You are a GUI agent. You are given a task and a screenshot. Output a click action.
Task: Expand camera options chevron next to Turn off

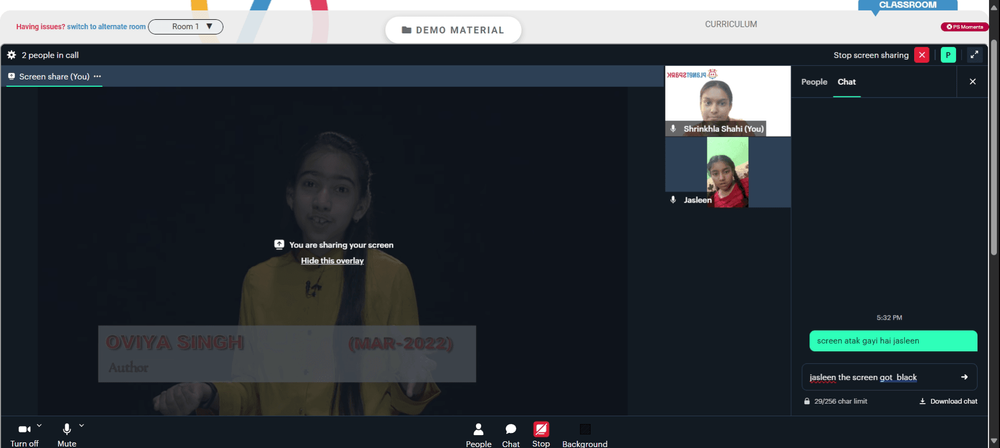pos(40,425)
